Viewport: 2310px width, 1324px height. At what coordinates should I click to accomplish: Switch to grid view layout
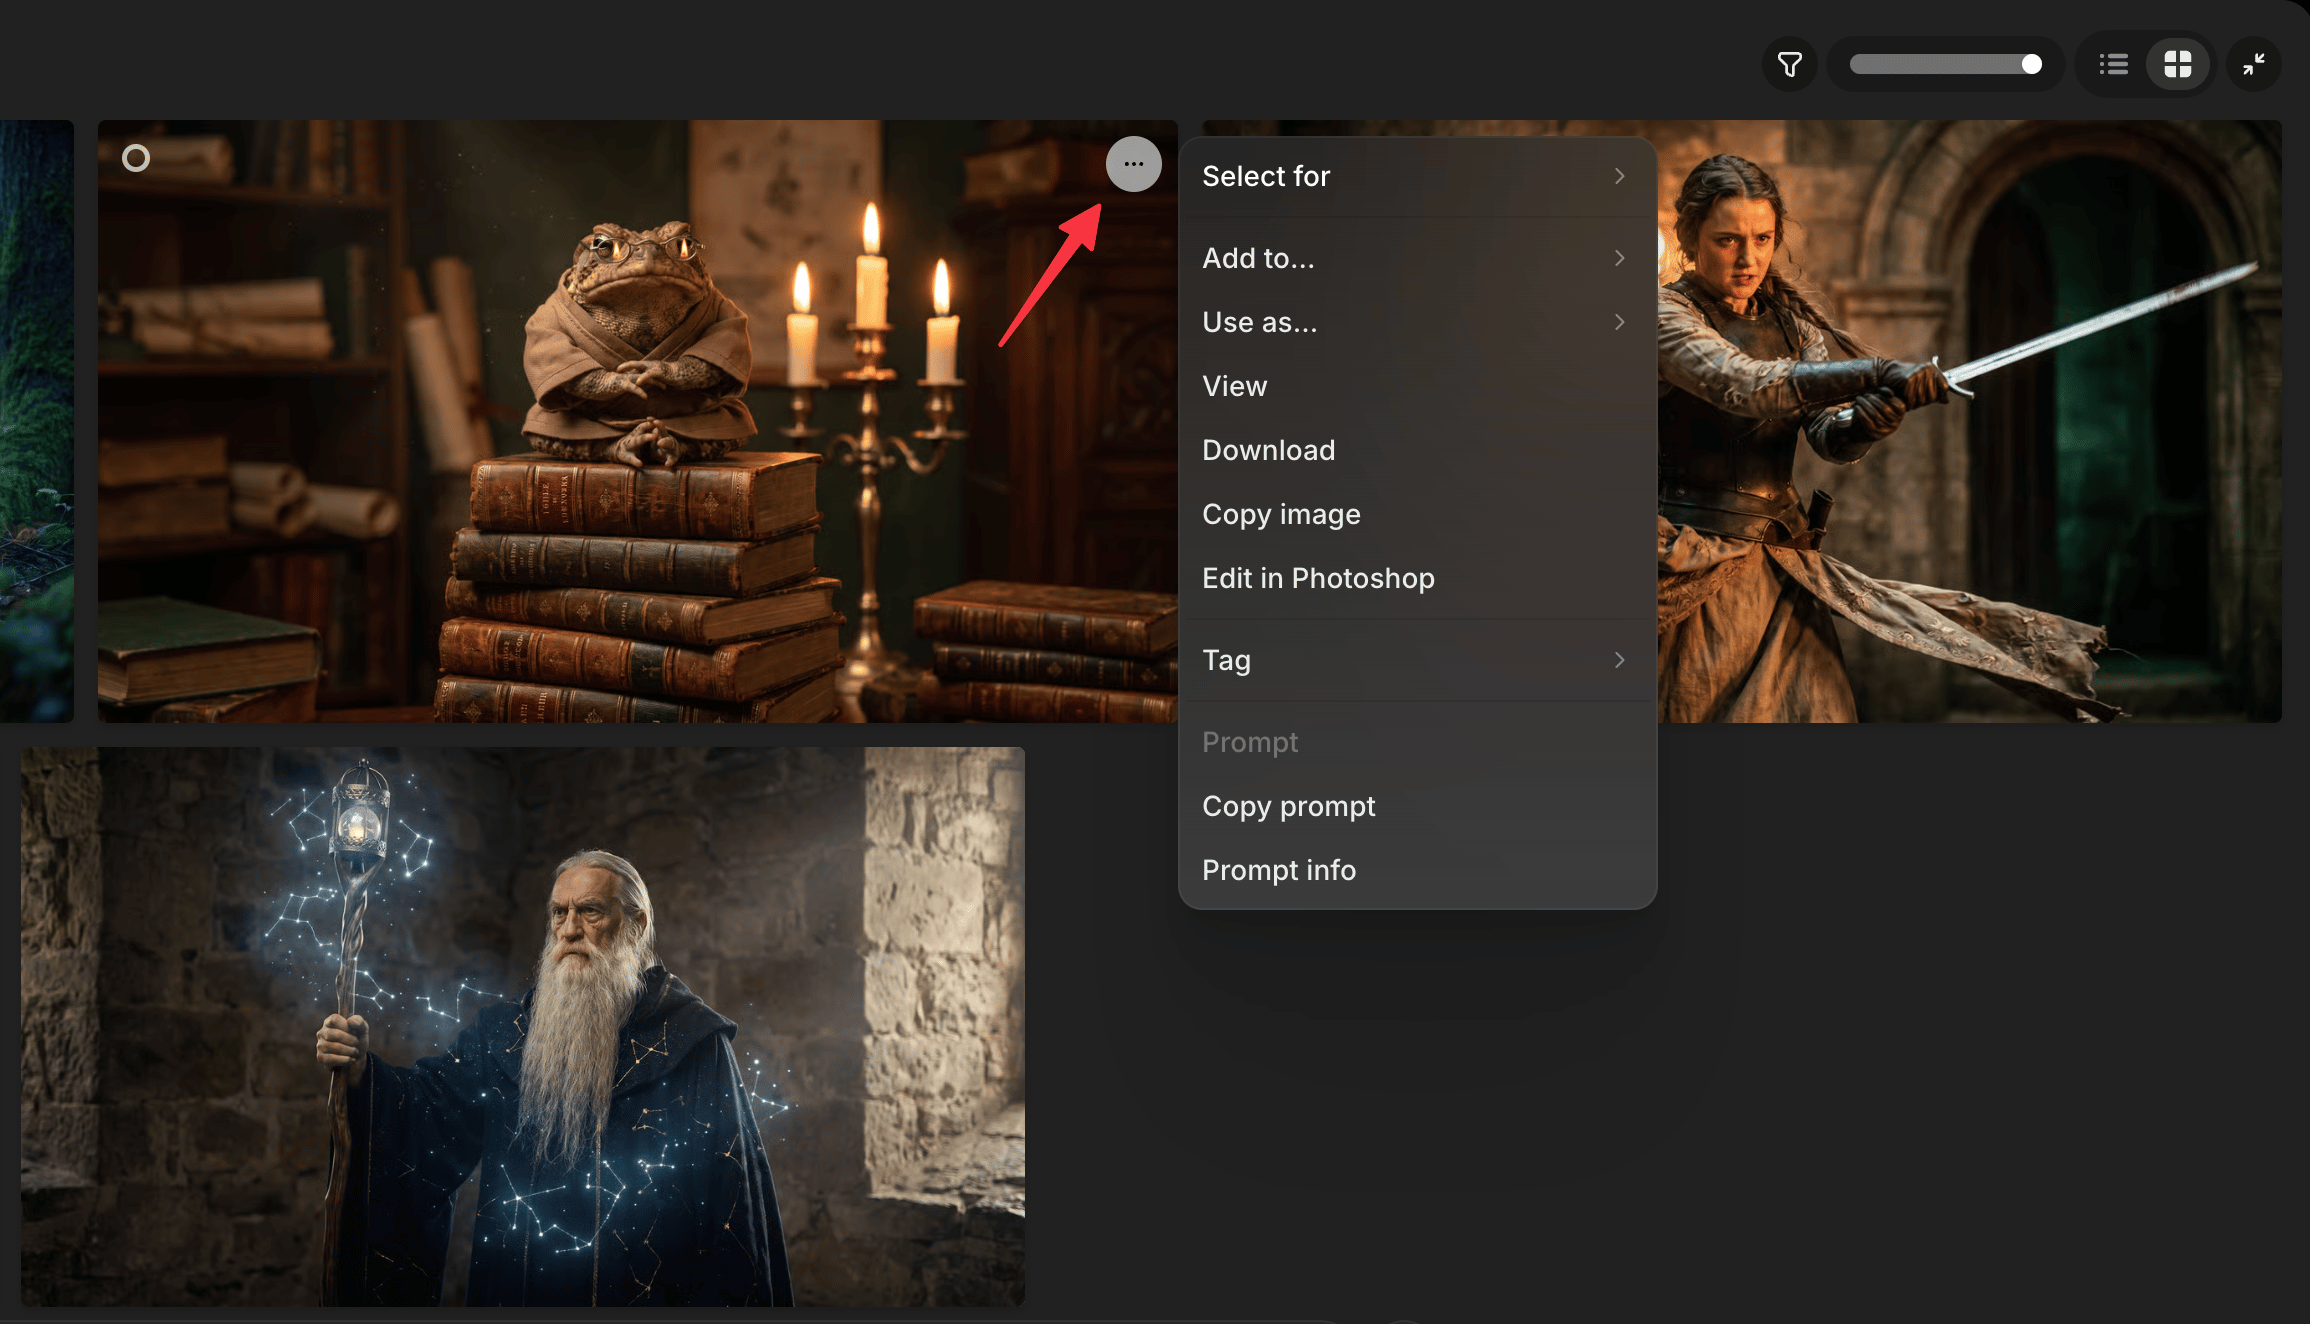tap(2178, 65)
